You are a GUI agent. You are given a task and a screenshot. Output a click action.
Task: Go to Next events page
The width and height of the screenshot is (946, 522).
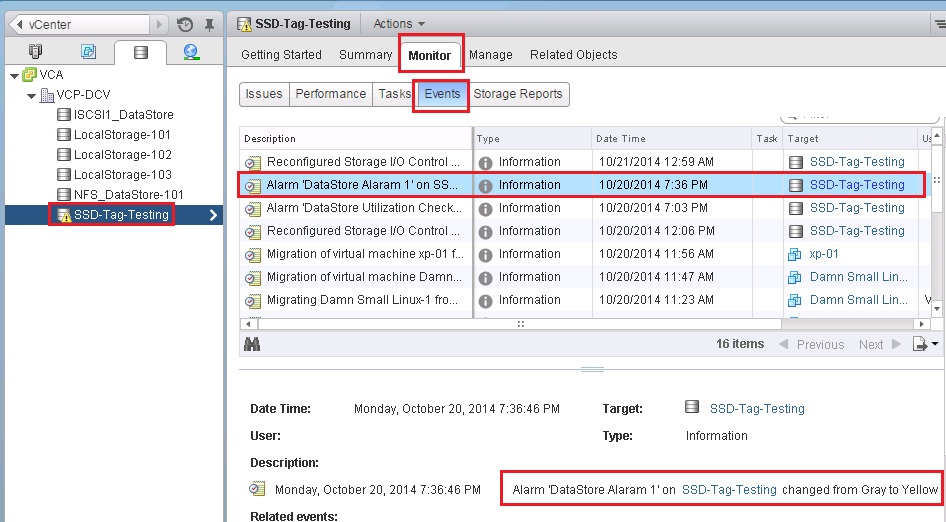(880, 345)
